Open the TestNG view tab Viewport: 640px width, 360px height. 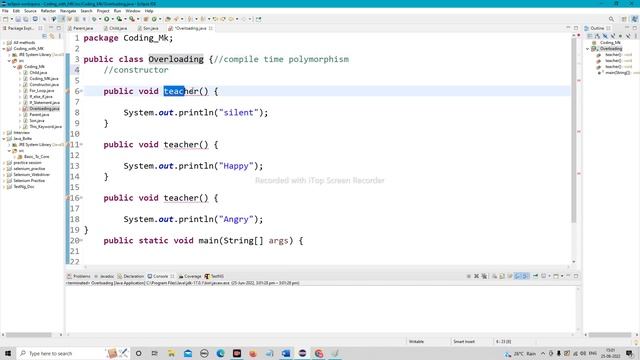tap(214, 276)
